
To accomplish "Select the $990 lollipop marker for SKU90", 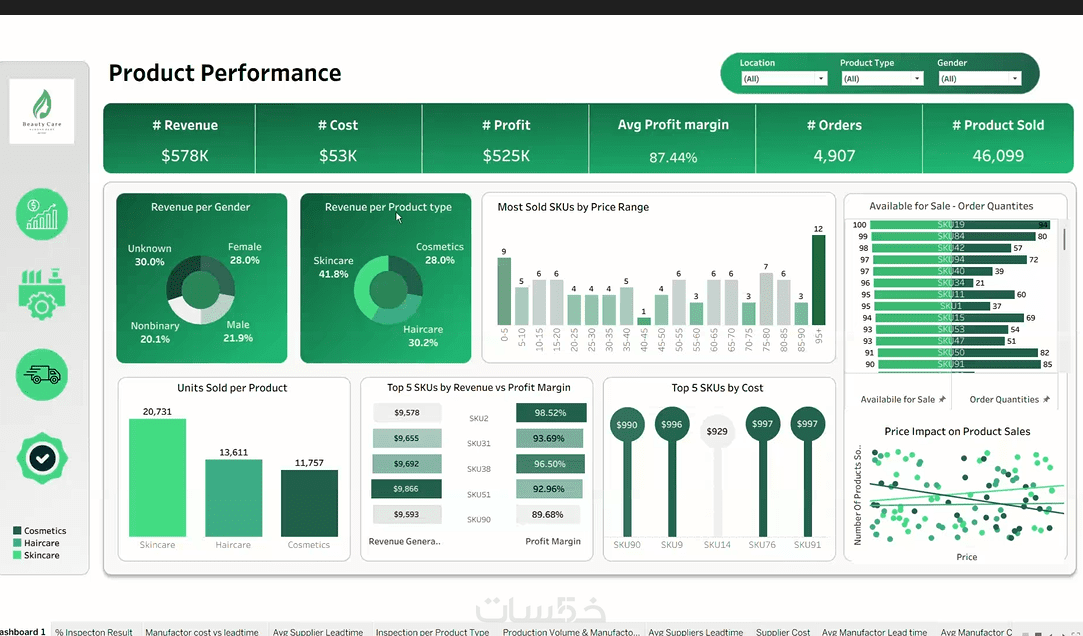I will (627, 425).
